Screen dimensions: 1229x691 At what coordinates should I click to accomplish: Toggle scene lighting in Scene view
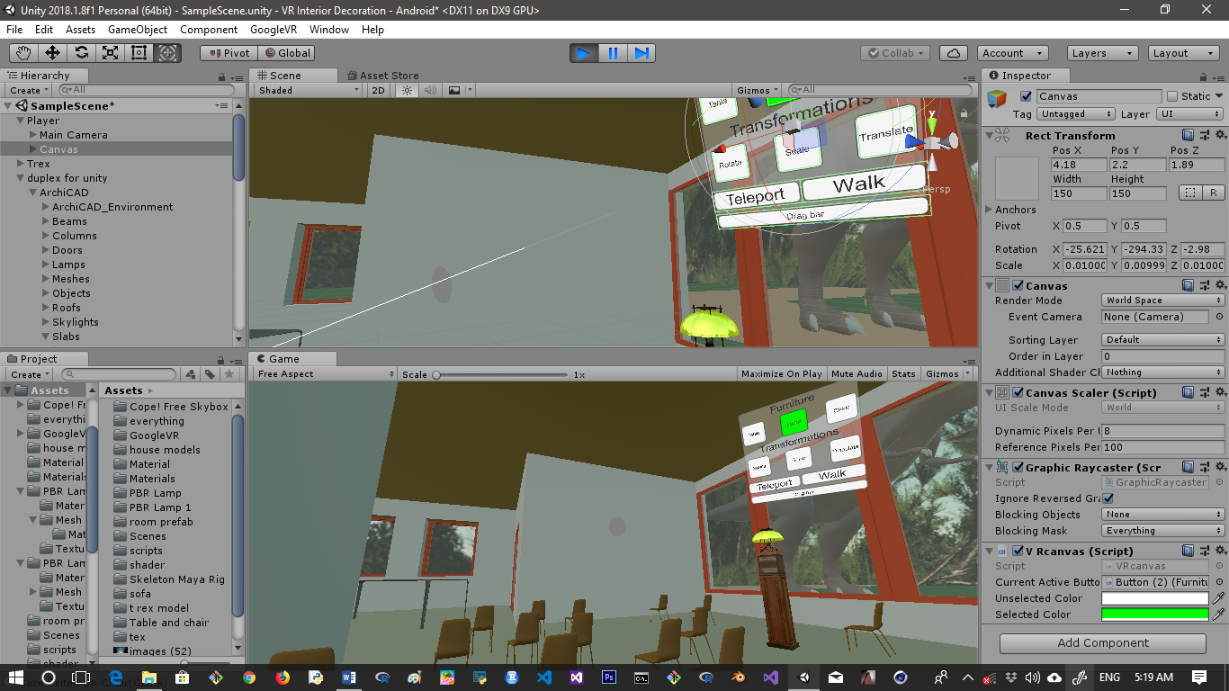407,90
